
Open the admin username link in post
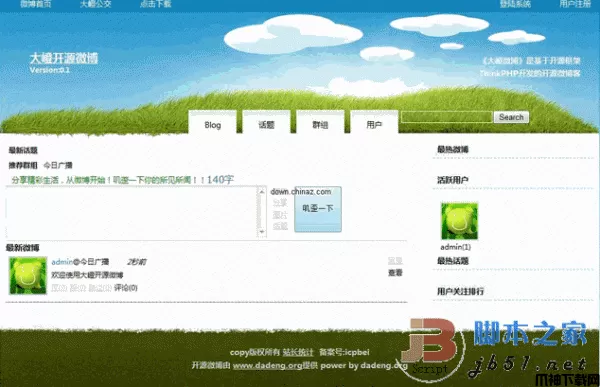[62, 262]
